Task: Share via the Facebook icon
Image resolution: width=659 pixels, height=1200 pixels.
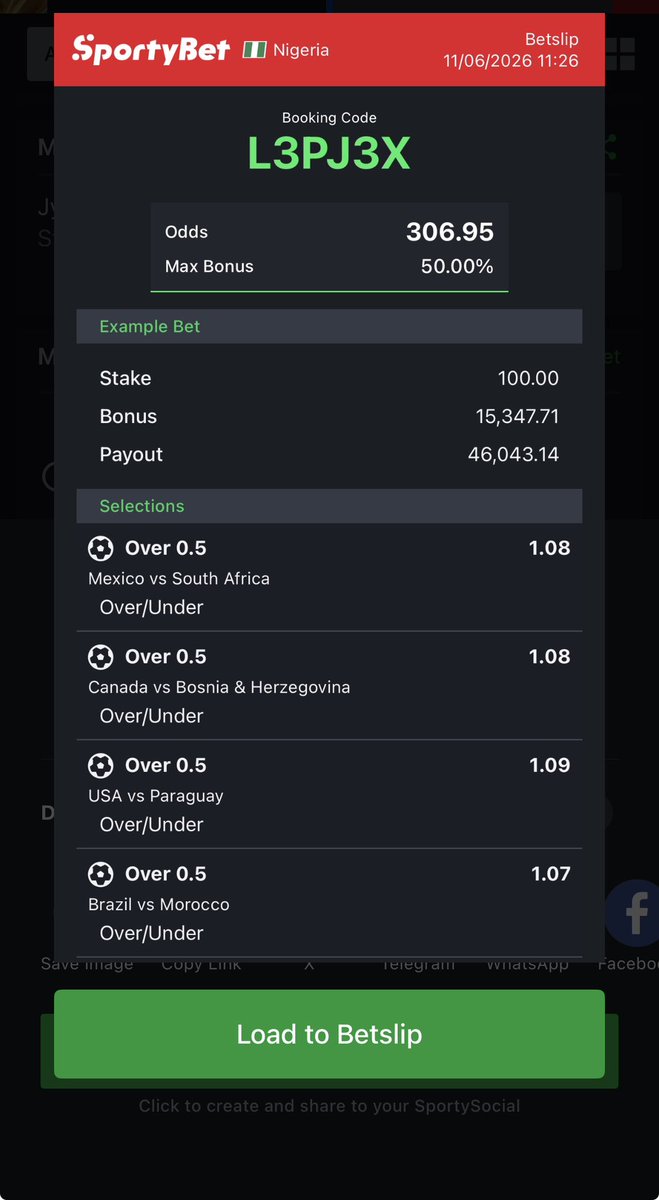Action: pos(634,913)
